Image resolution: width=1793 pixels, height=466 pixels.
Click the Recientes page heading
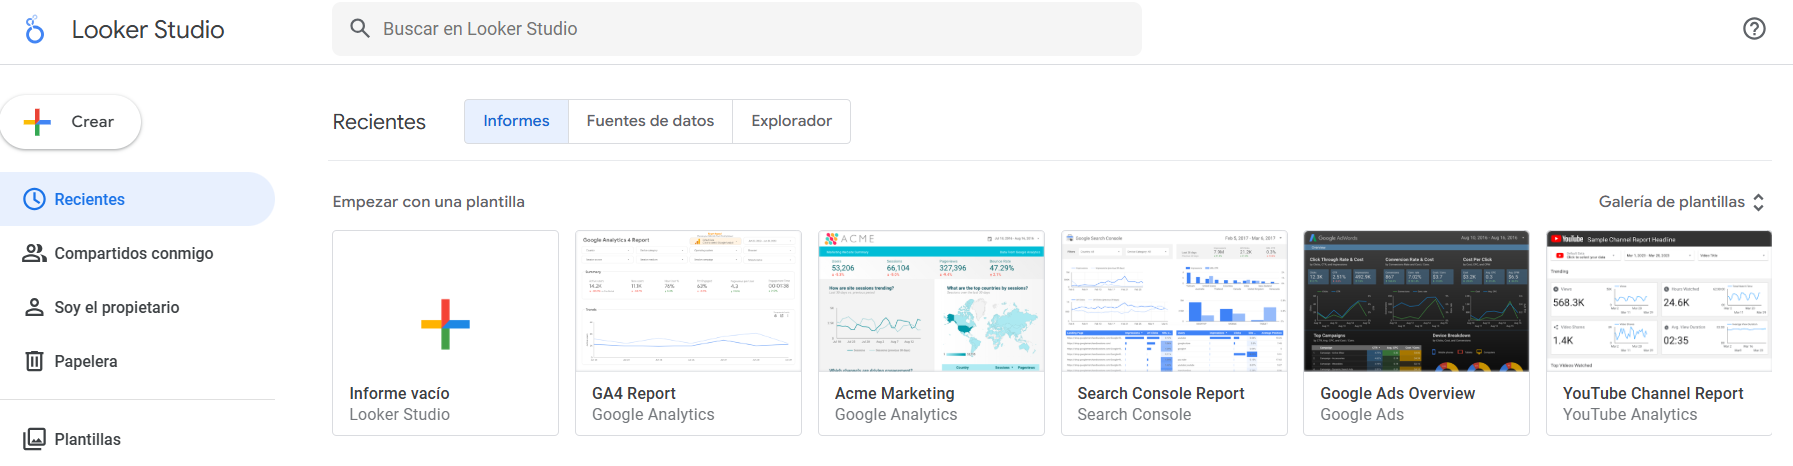[379, 122]
